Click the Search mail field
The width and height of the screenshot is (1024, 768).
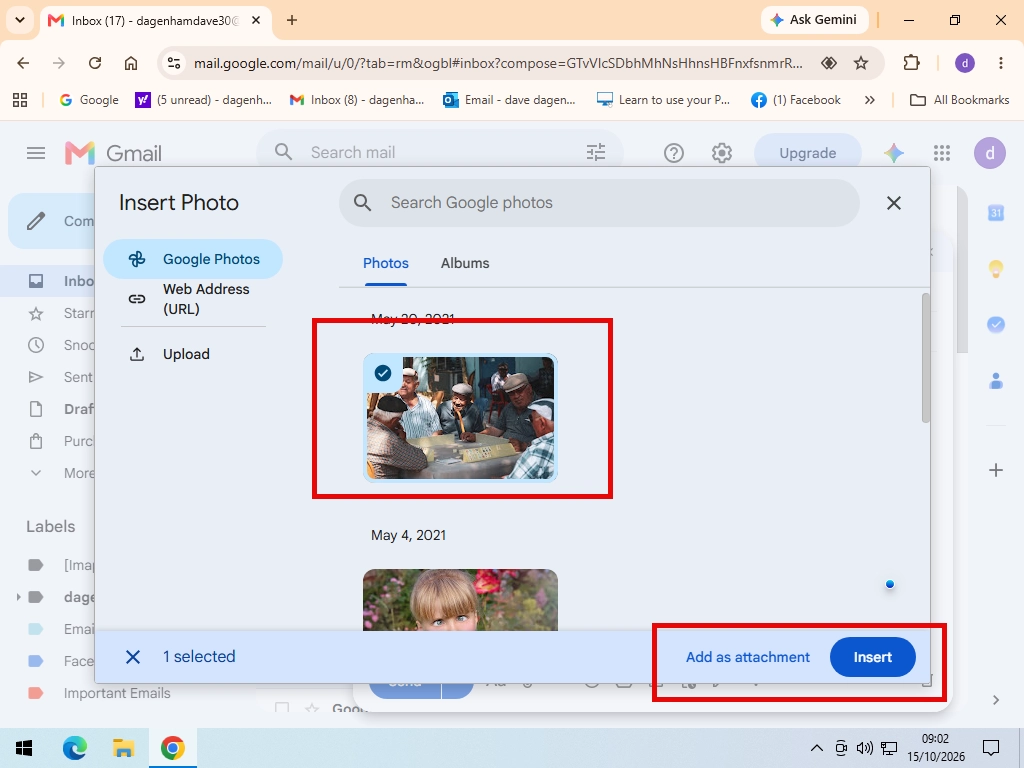(440, 153)
